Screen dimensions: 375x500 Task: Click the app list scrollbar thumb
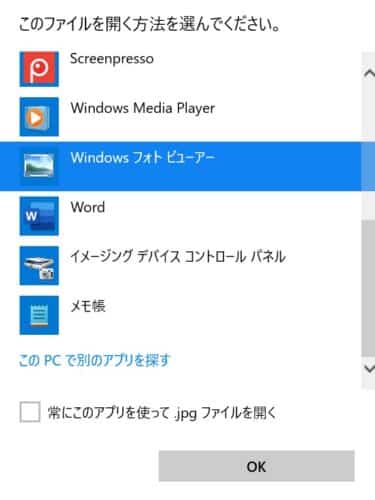368,288
